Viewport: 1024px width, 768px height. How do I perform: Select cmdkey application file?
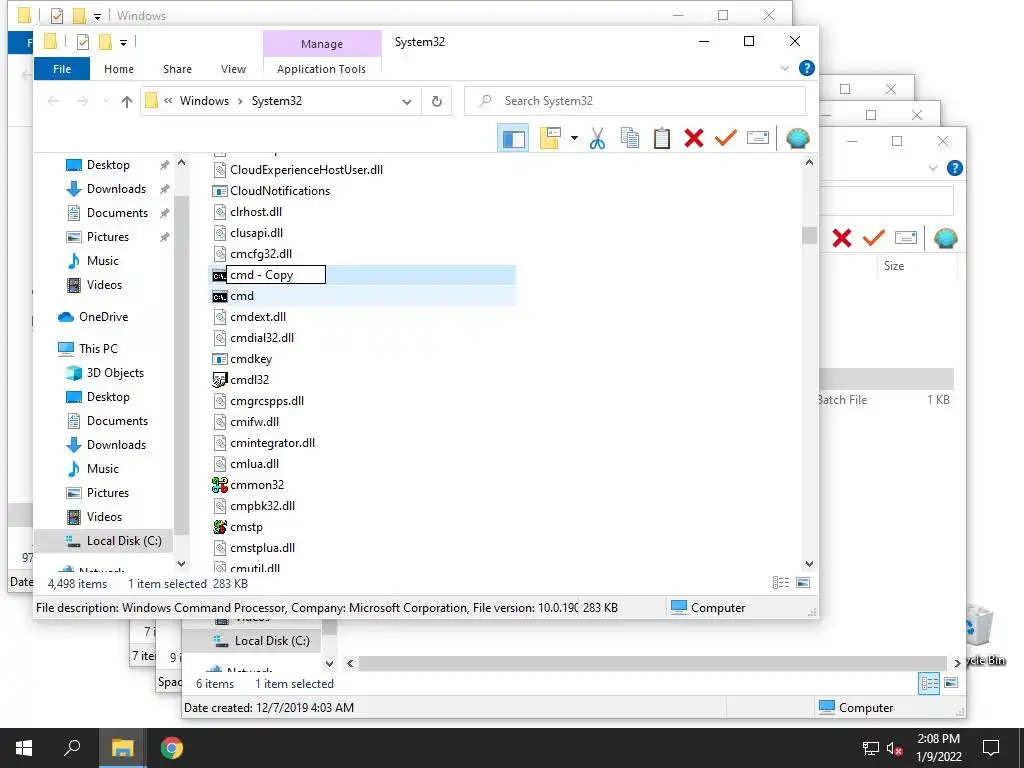point(251,359)
